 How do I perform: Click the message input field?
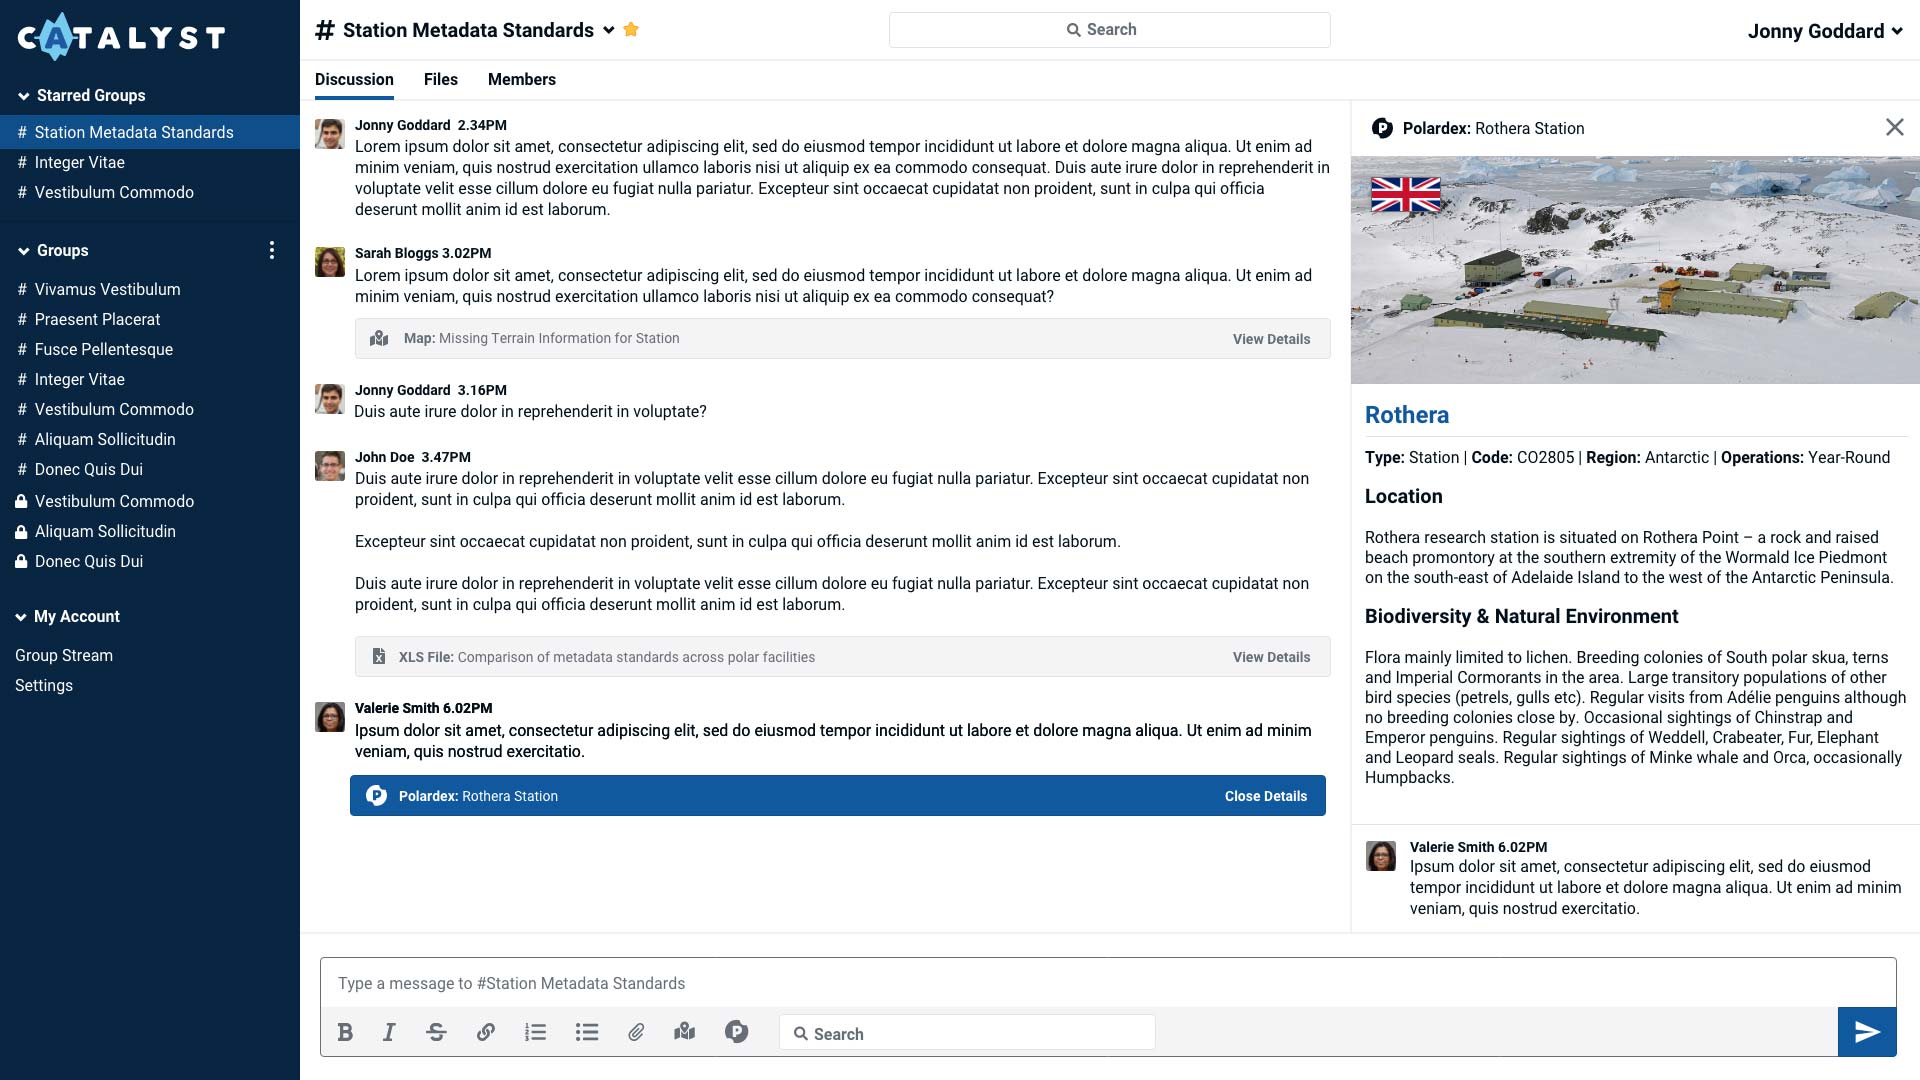(1108, 982)
